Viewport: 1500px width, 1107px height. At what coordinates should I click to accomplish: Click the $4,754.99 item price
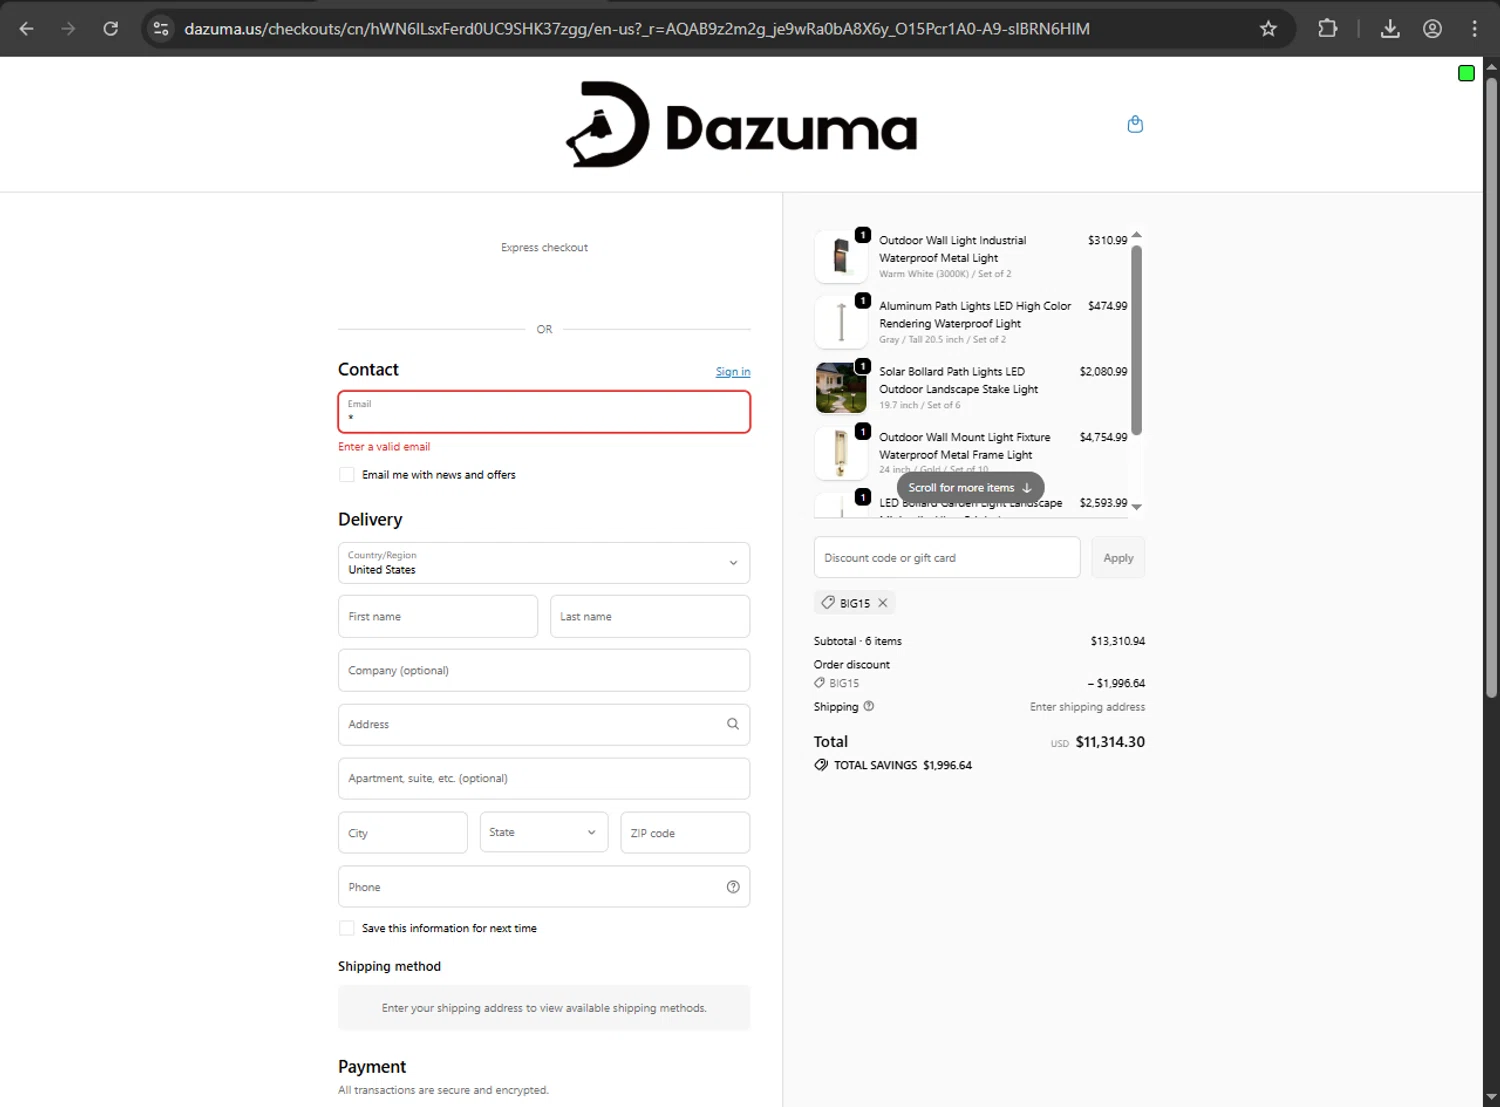1103,437
